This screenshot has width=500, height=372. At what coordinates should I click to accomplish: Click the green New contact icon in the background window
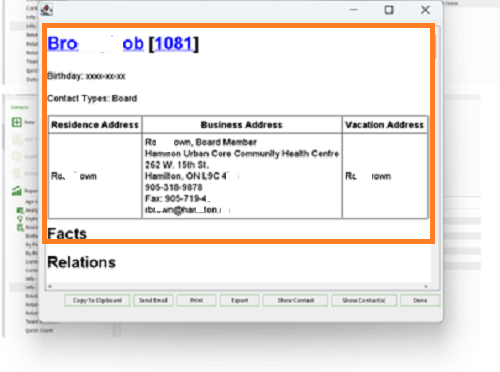[x=17, y=122]
